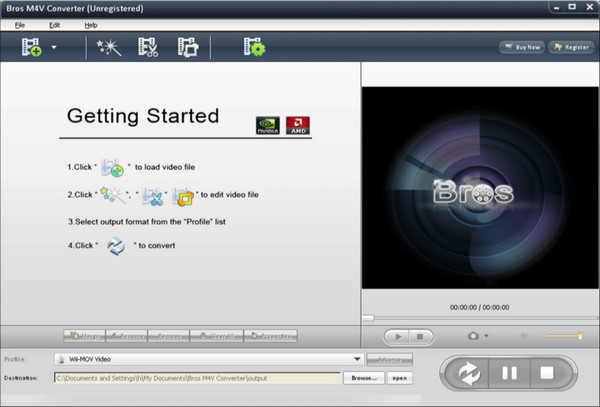Click the 00:00:00 / 00:00:00 time display
The image size is (600, 407).
(479, 308)
